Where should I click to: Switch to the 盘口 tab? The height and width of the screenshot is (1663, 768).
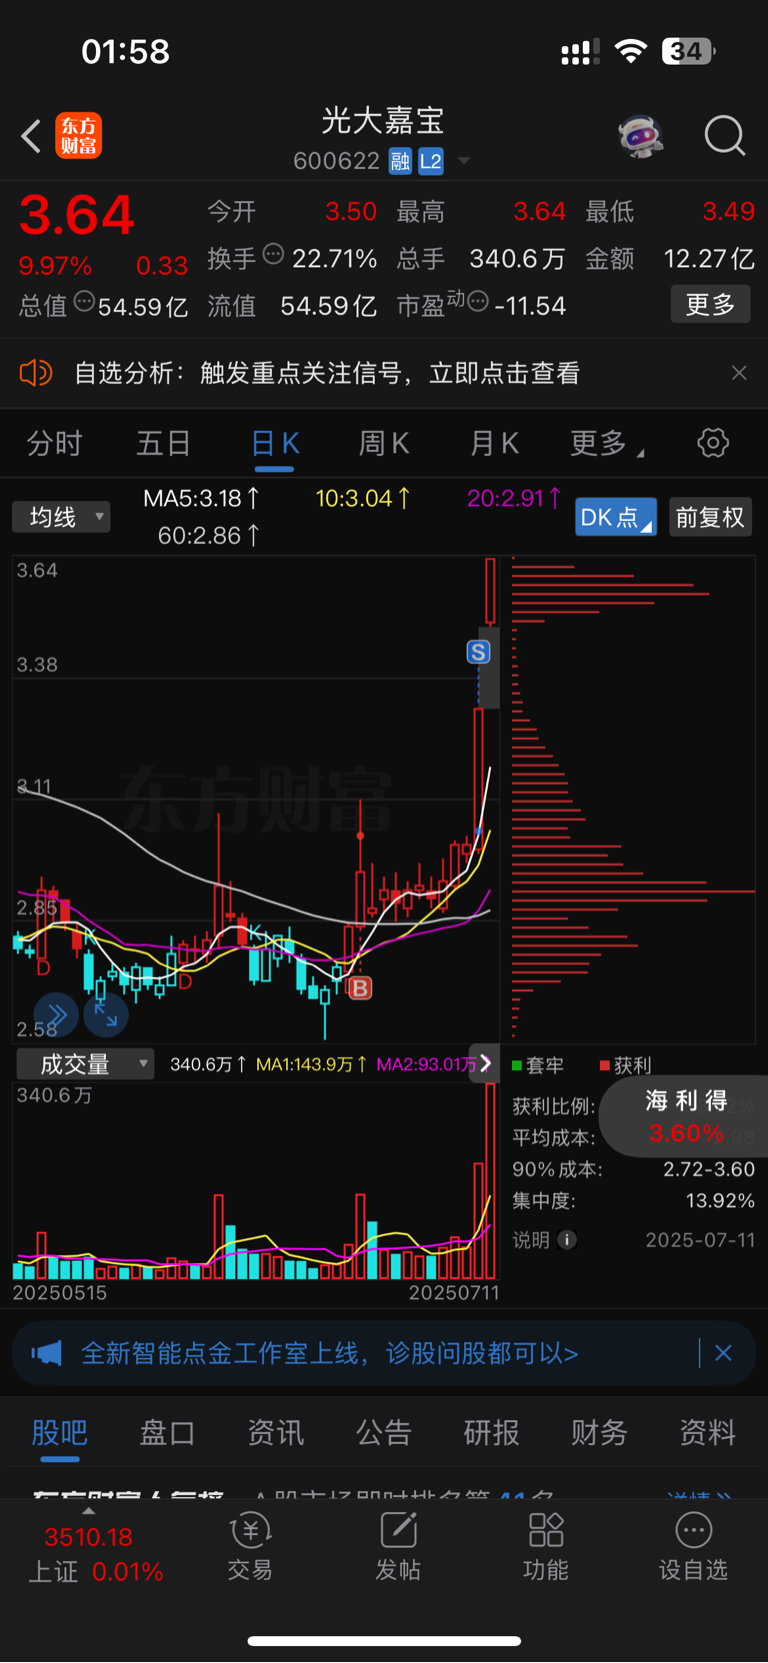tap(167, 1433)
